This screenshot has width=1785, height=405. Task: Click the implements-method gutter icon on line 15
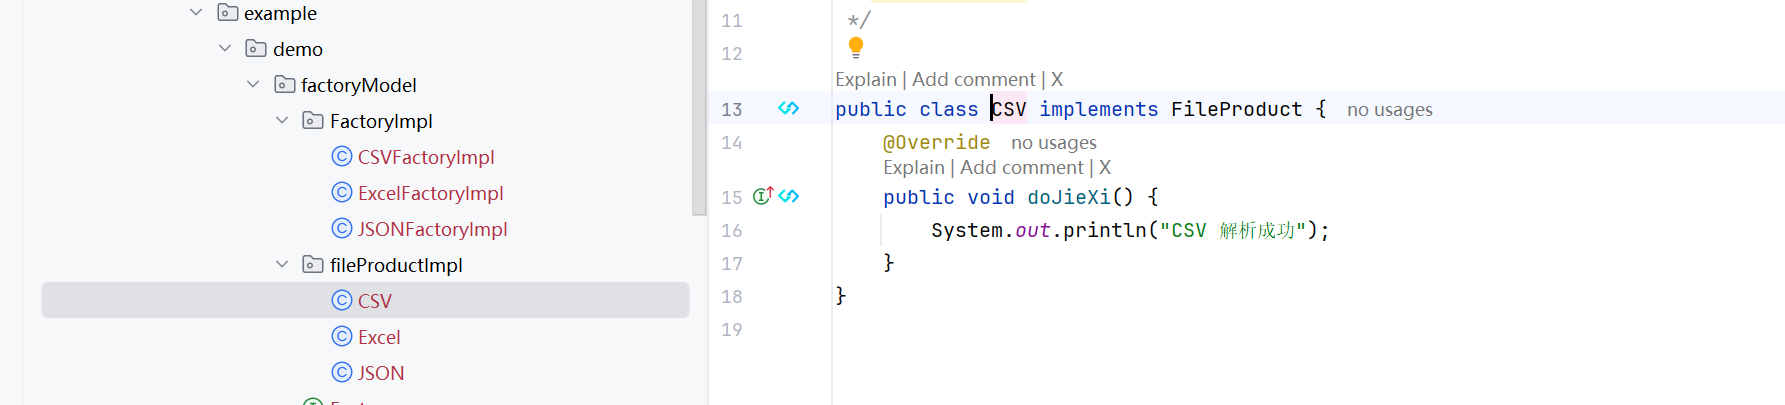[763, 196]
